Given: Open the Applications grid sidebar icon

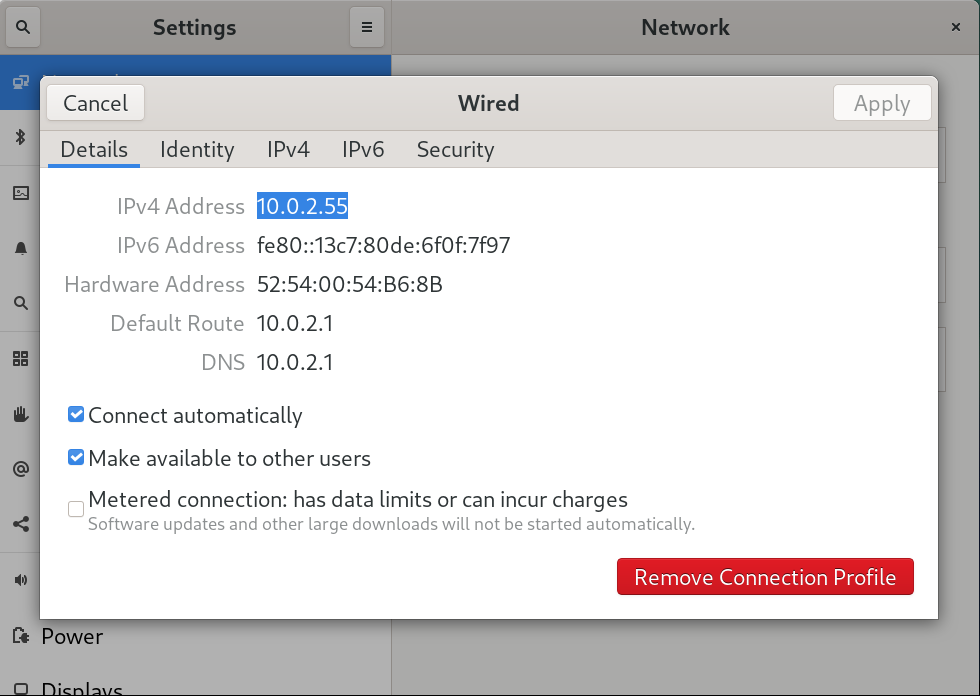Looking at the screenshot, I should [x=21, y=359].
